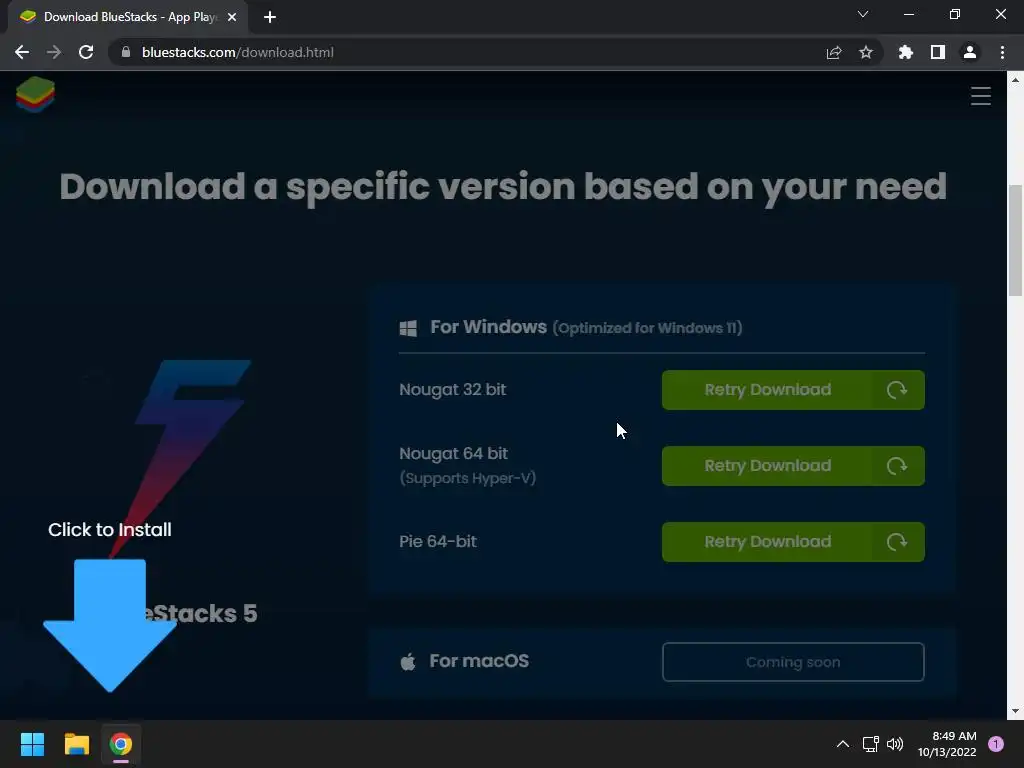
Task: Open File Explorer from the taskbar
Action: pyautogui.click(x=76, y=744)
